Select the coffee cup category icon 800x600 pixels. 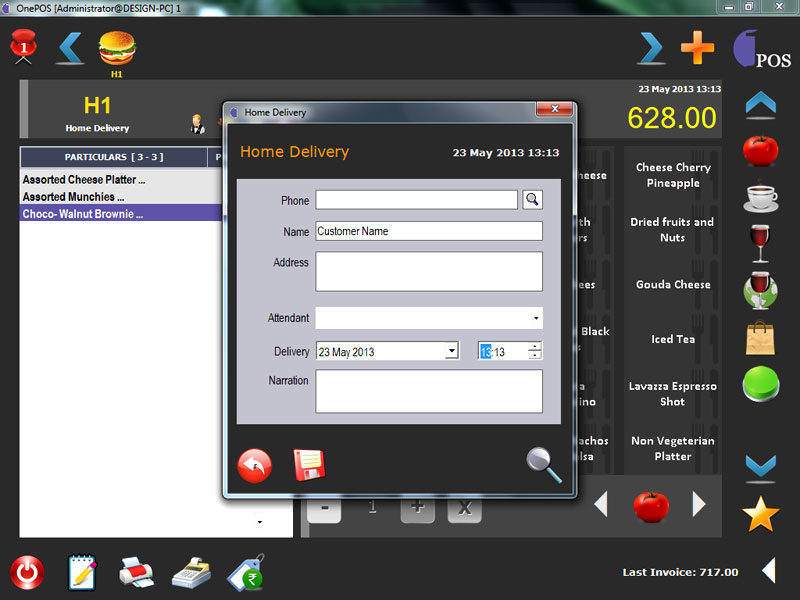(x=761, y=196)
